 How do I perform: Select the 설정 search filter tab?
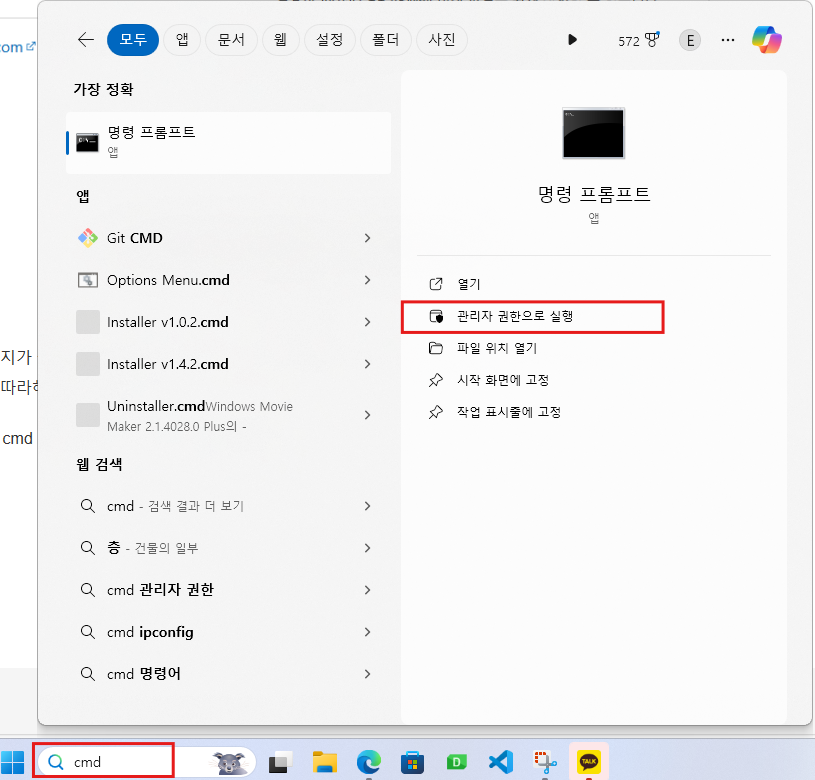point(330,39)
